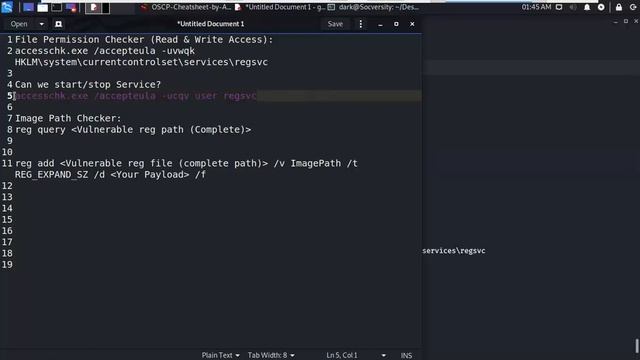Screen dimensions: 640x360
Task: Minimize the gedit window
Action: click(380, 24)
